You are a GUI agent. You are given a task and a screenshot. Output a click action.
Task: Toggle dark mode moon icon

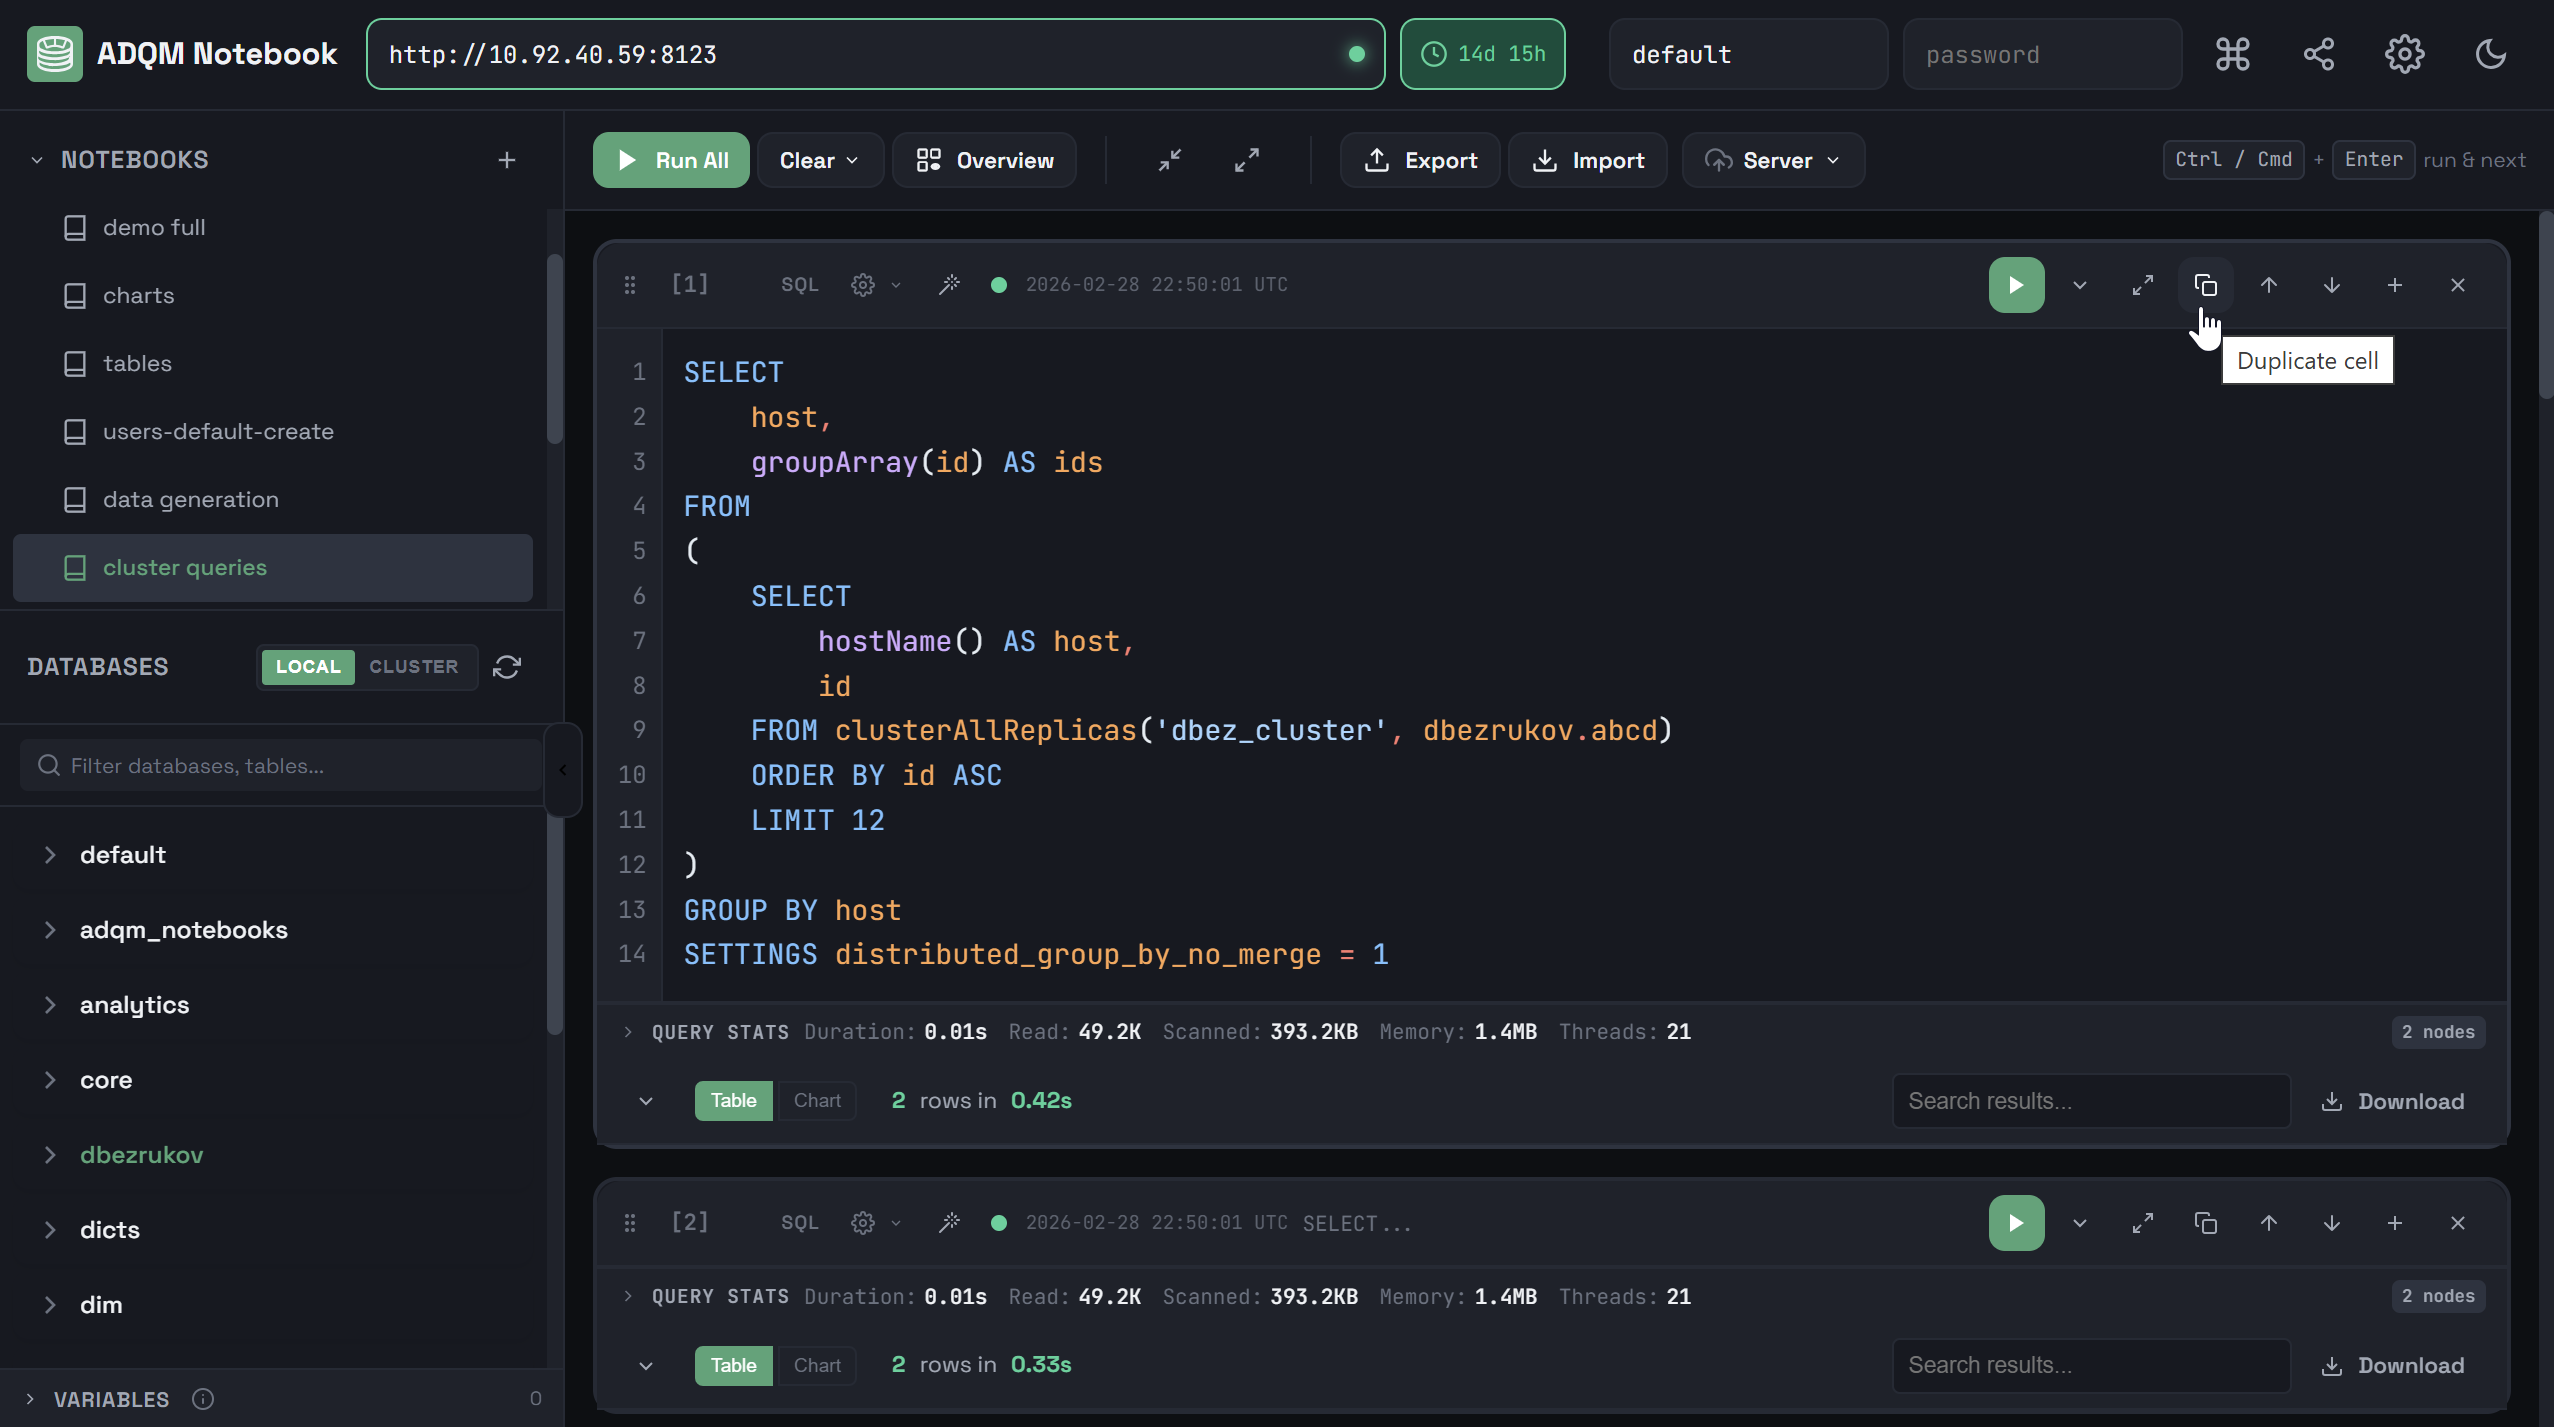click(2490, 54)
